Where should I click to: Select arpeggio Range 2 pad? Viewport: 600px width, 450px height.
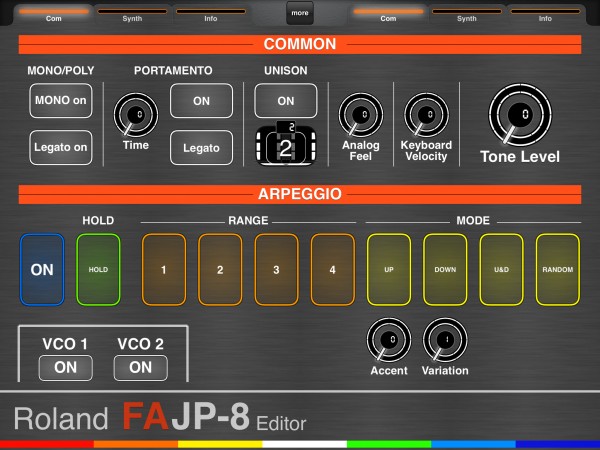220,270
